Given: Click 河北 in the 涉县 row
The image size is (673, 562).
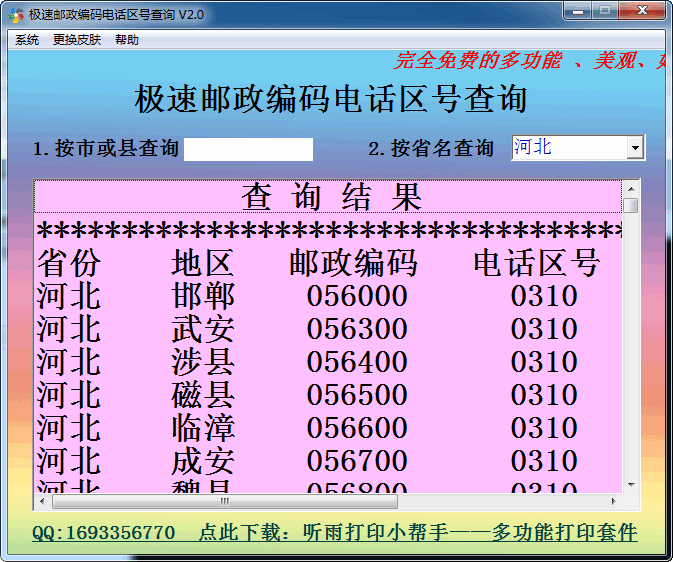Looking at the screenshot, I should (x=69, y=362).
